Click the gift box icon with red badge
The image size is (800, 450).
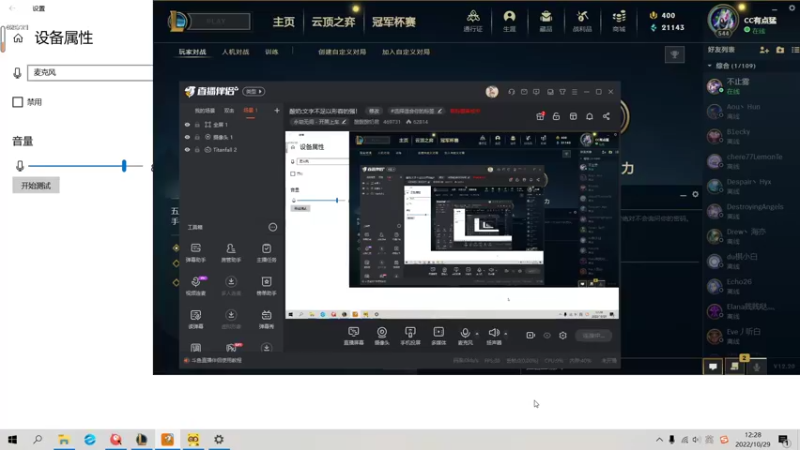540,116
